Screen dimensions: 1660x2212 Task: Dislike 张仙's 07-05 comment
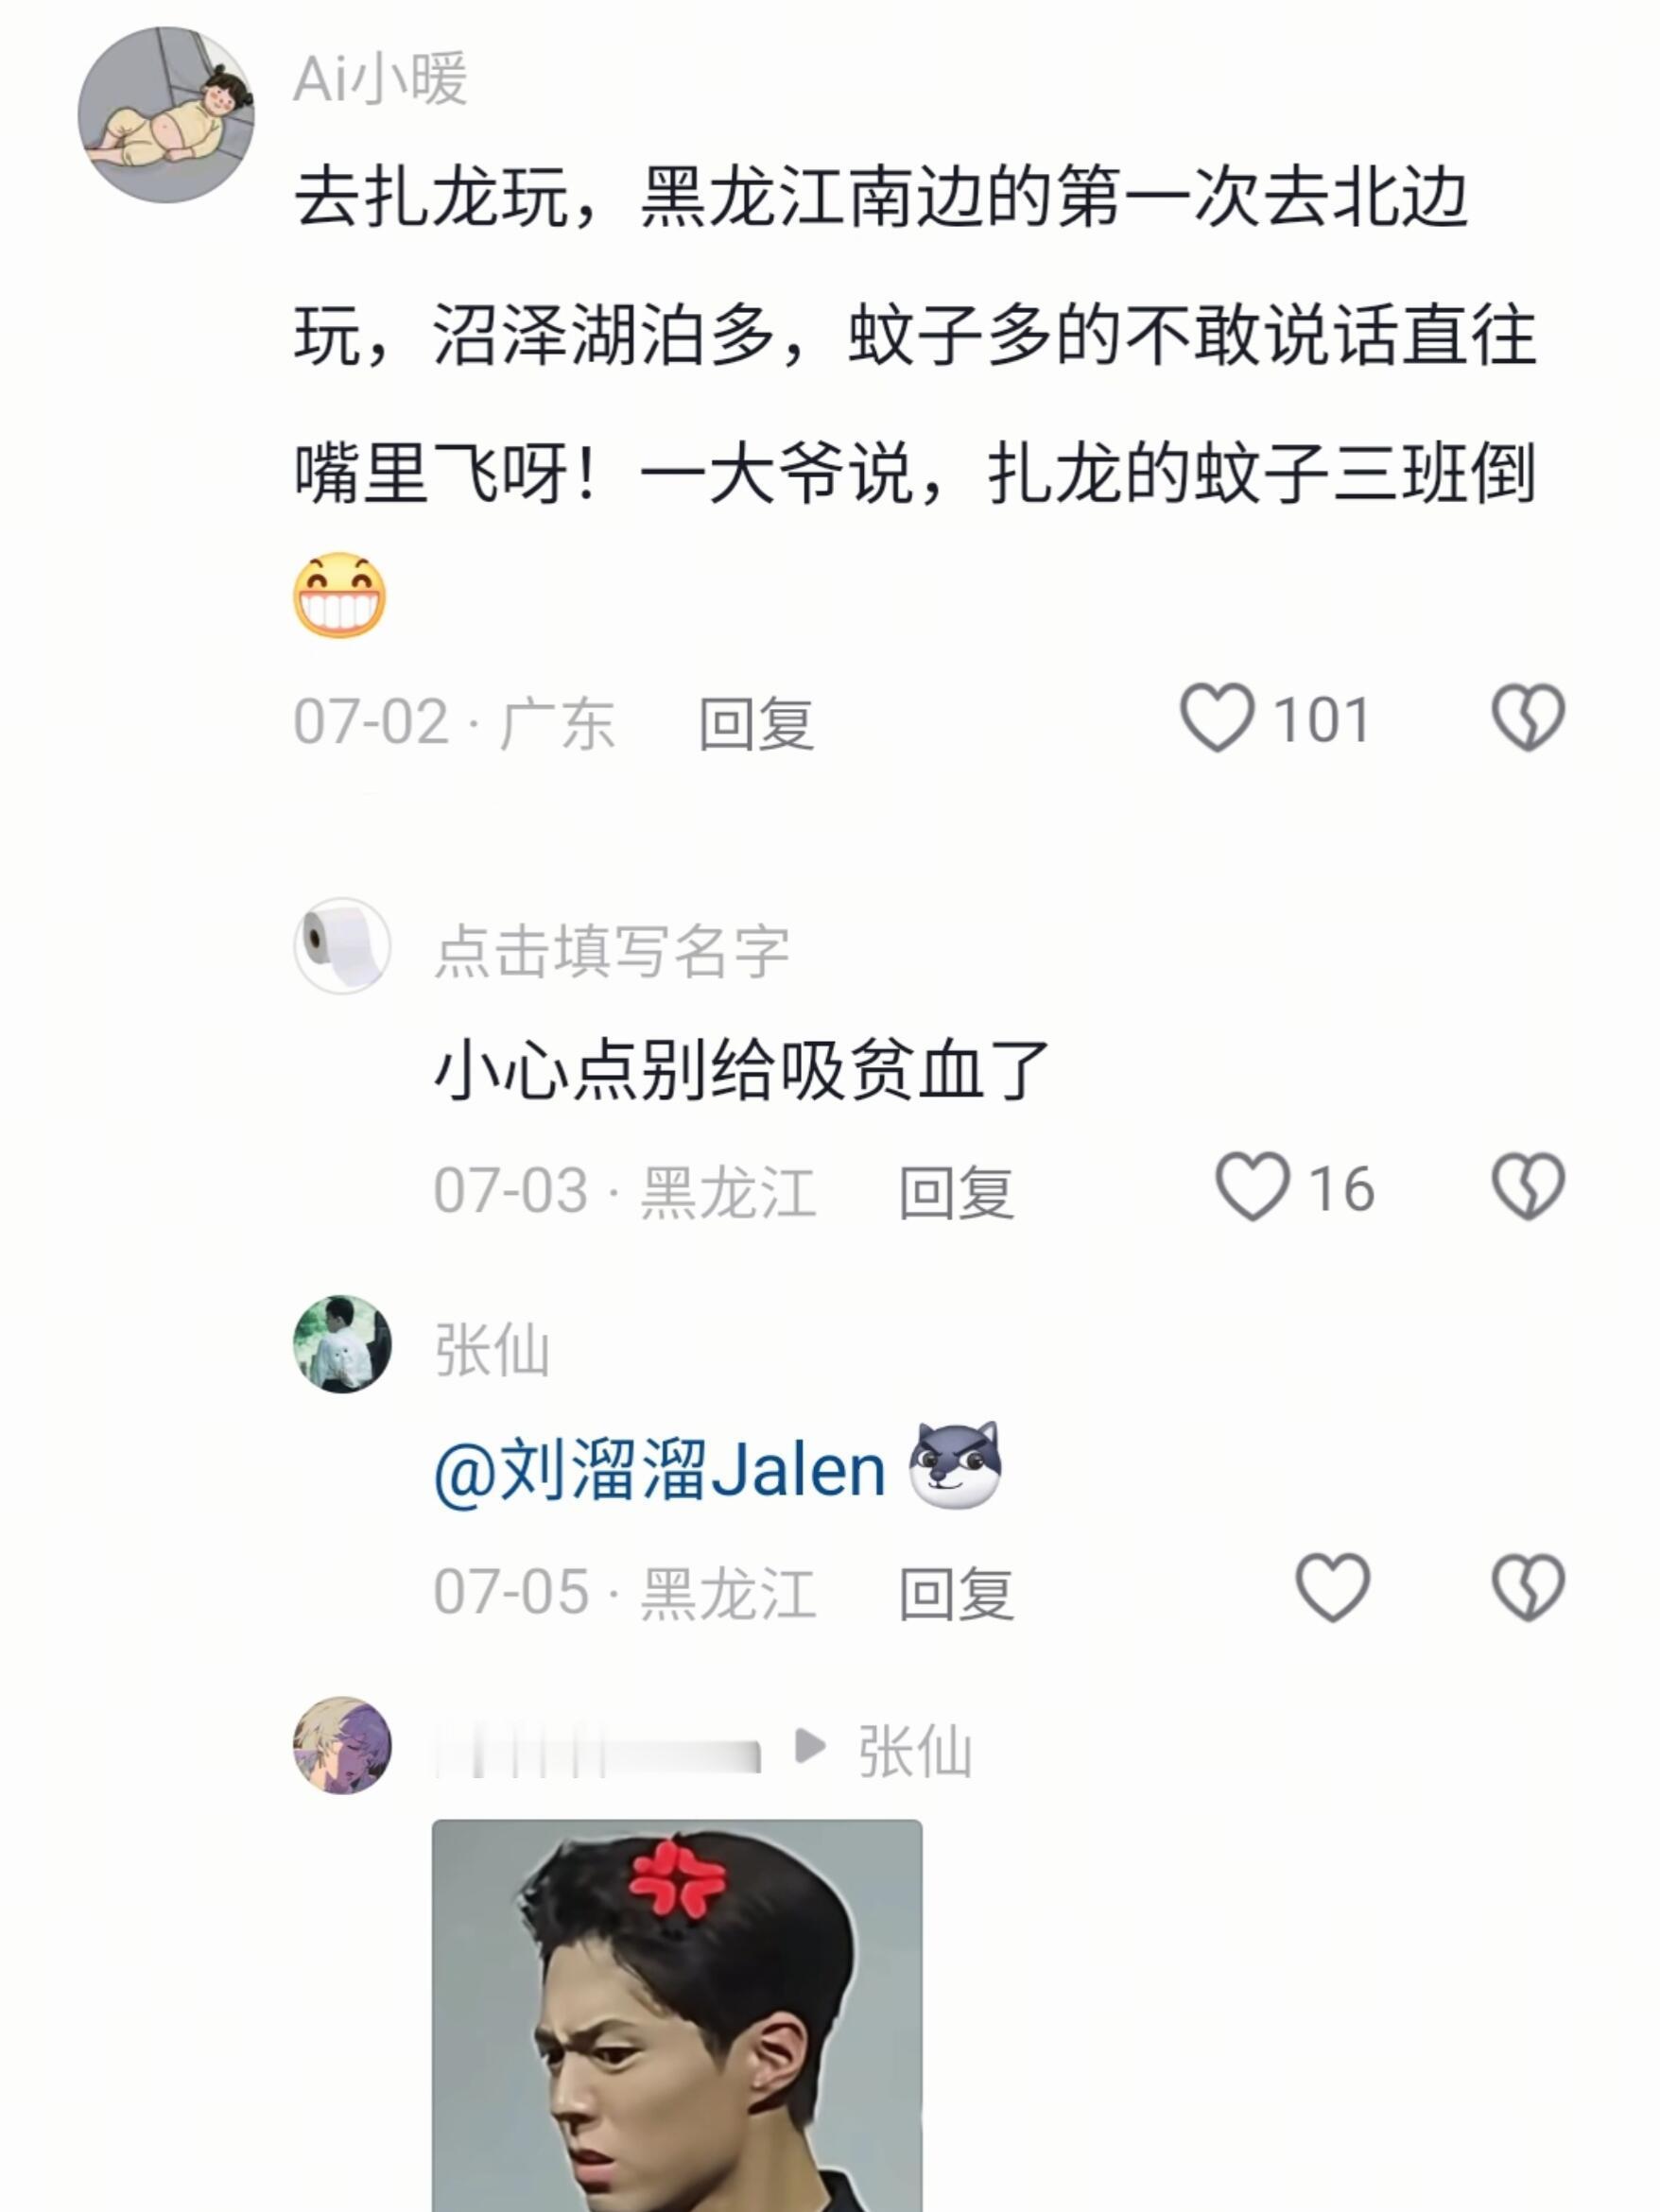pyautogui.click(x=1528, y=1587)
